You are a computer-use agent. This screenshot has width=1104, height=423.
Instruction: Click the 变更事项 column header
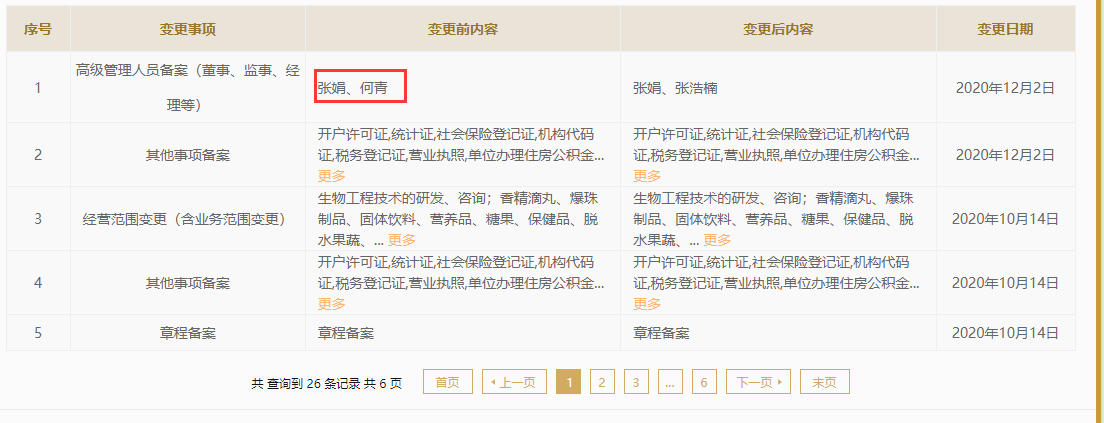[x=187, y=29]
